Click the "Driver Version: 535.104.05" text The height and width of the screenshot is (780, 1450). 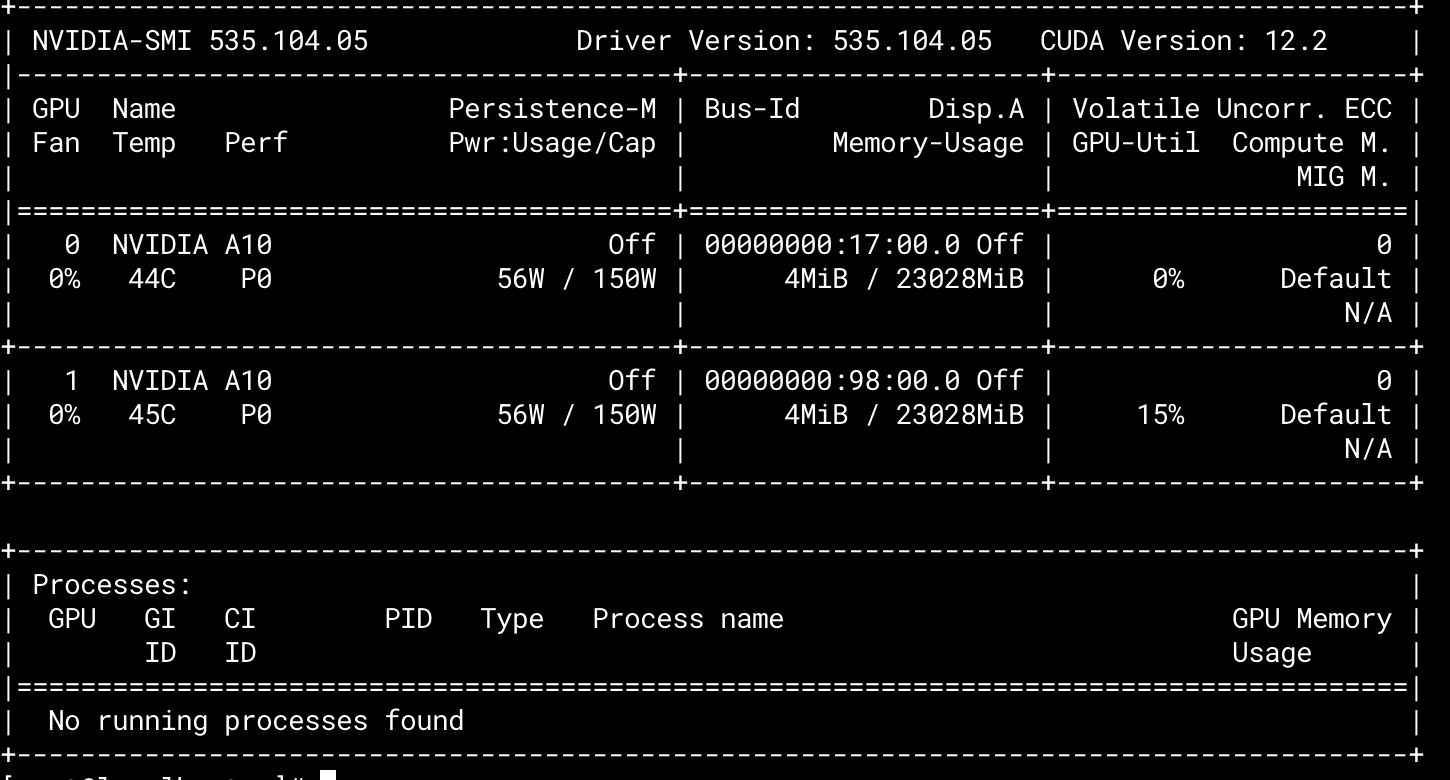pos(785,41)
